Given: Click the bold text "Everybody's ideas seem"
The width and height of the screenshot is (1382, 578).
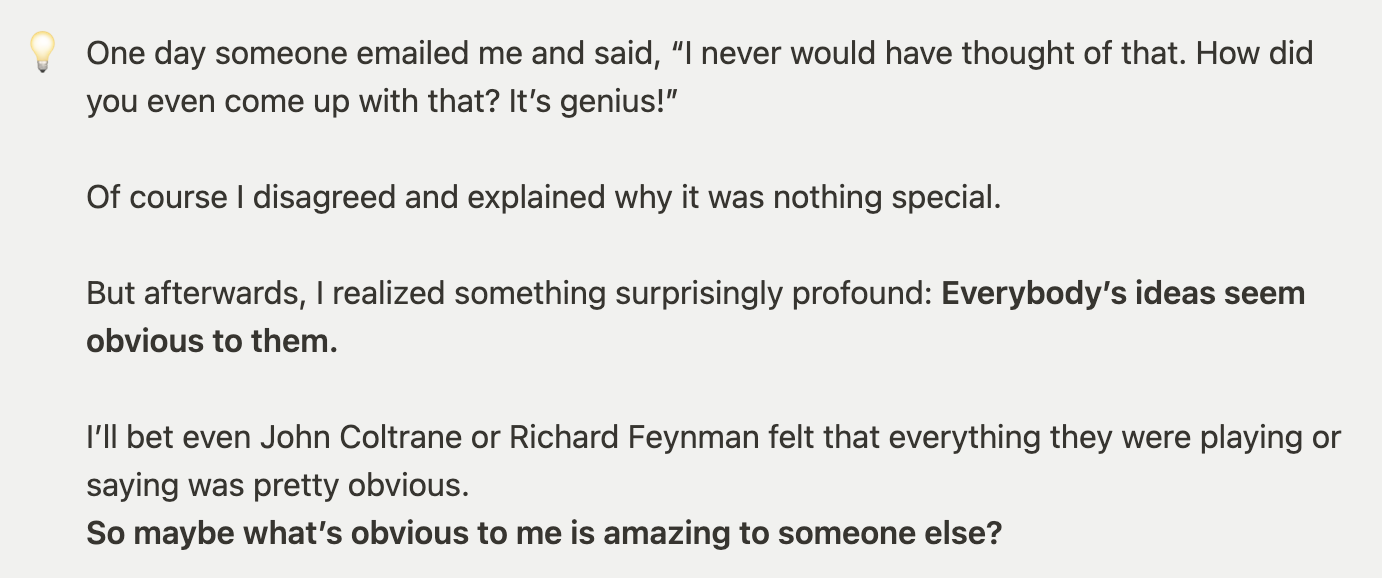Looking at the screenshot, I should point(1123,294).
